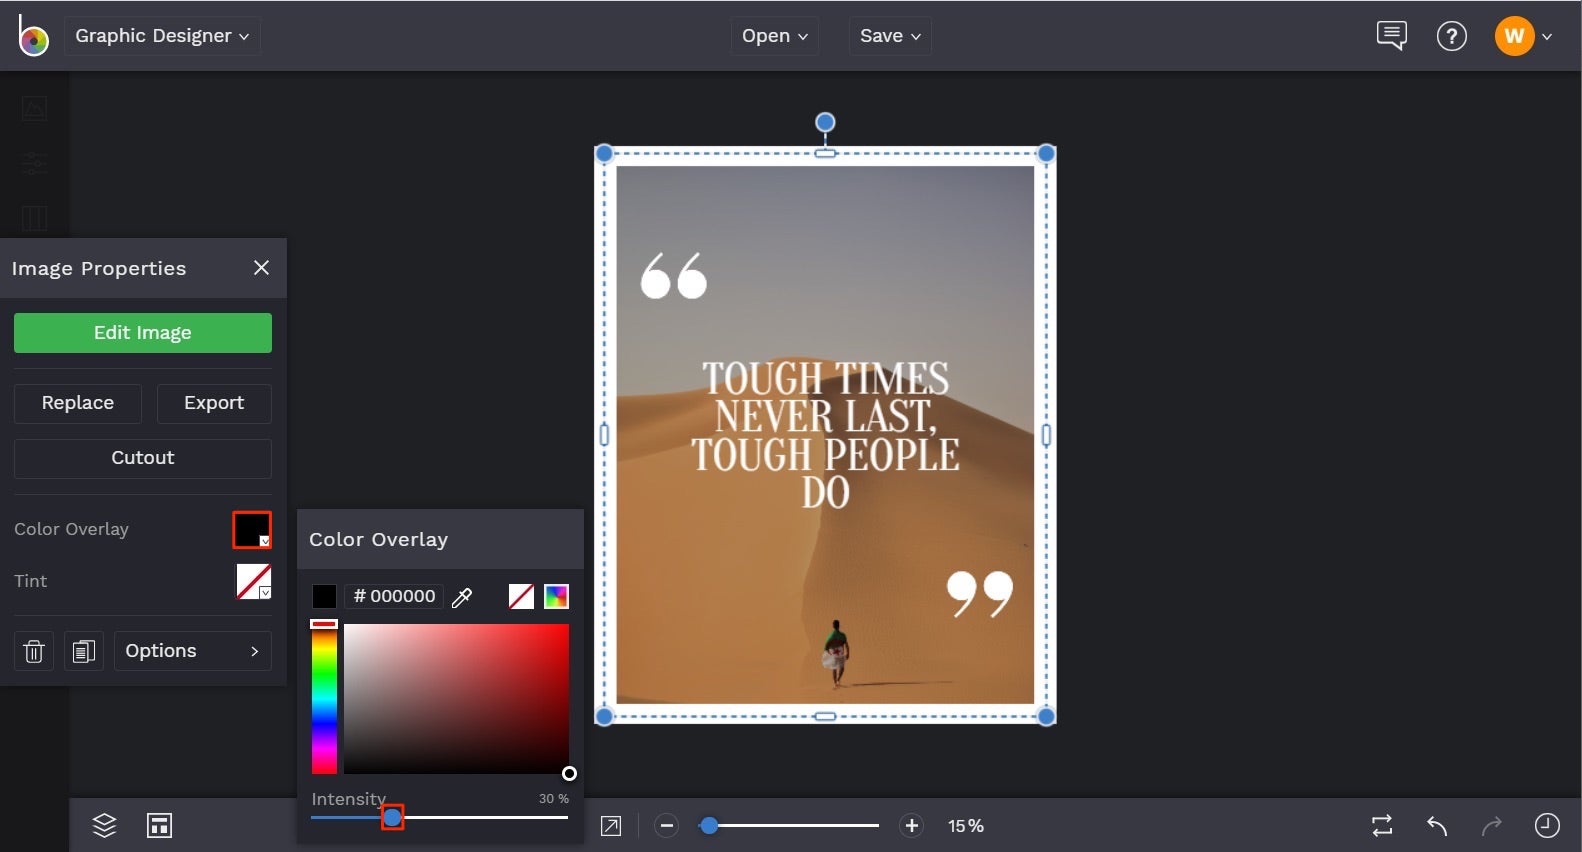The height and width of the screenshot is (852, 1582).
Task: Click zoom in plus button
Action: 911,825
